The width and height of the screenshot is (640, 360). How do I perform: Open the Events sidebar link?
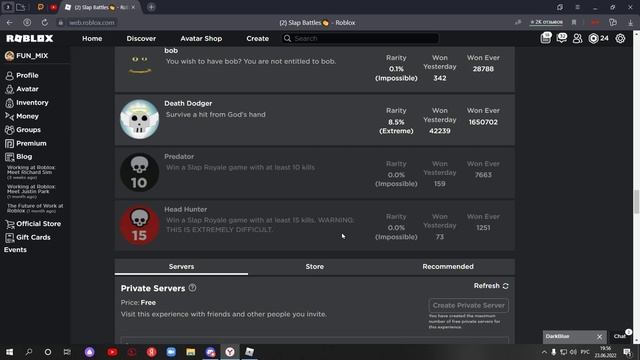point(15,250)
